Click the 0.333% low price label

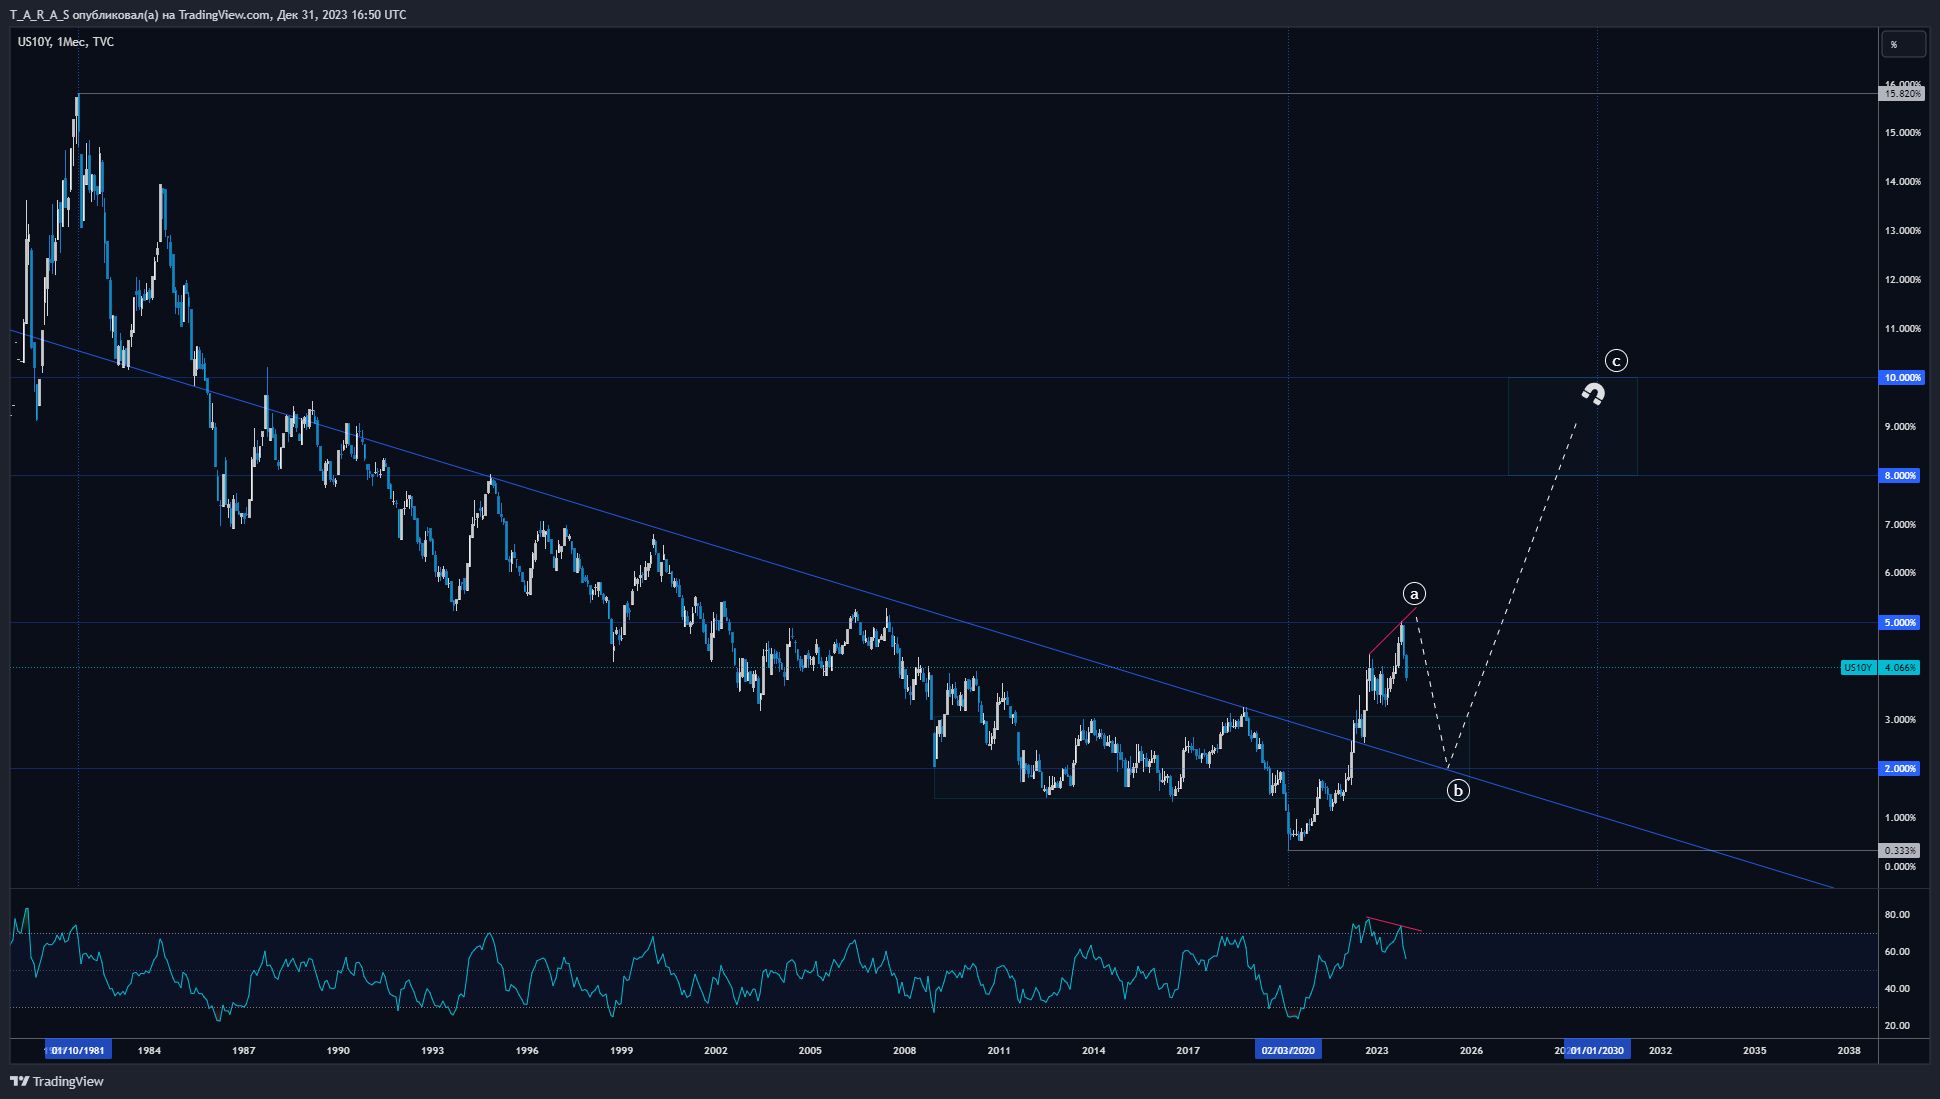[1900, 851]
